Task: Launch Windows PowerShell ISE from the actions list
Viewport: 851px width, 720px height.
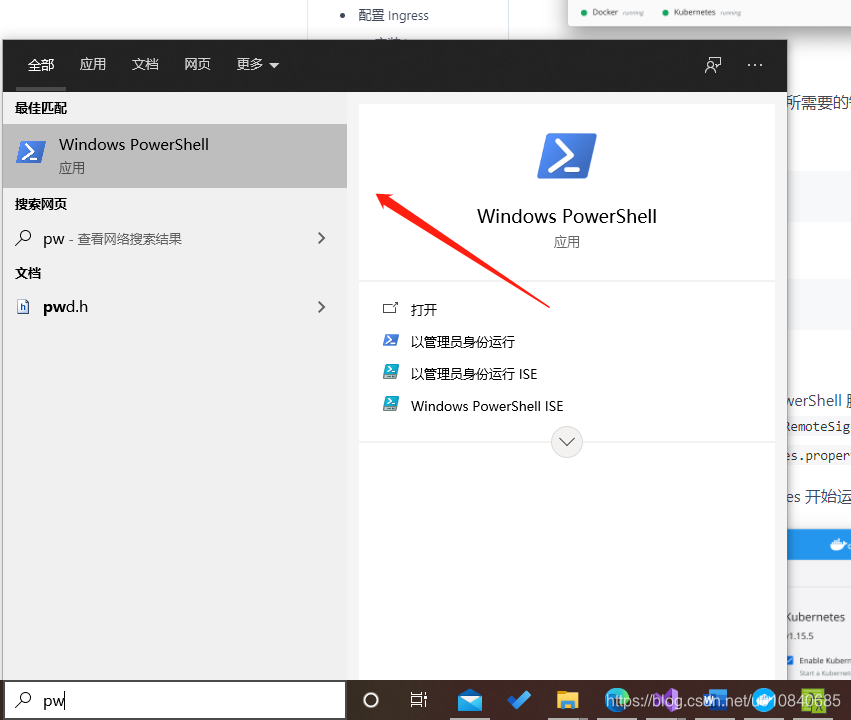Action: (x=487, y=406)
